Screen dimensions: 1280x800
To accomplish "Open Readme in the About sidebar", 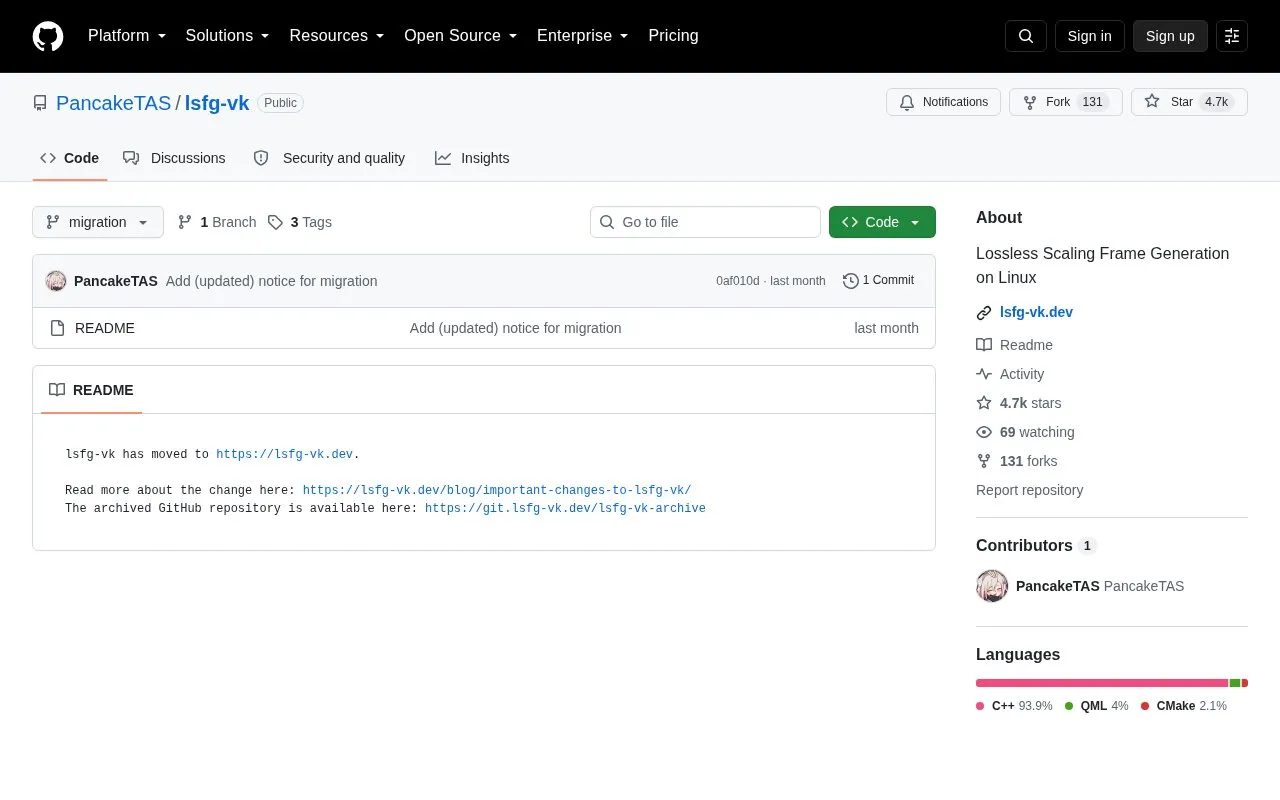I will (x=1015, y=345).
